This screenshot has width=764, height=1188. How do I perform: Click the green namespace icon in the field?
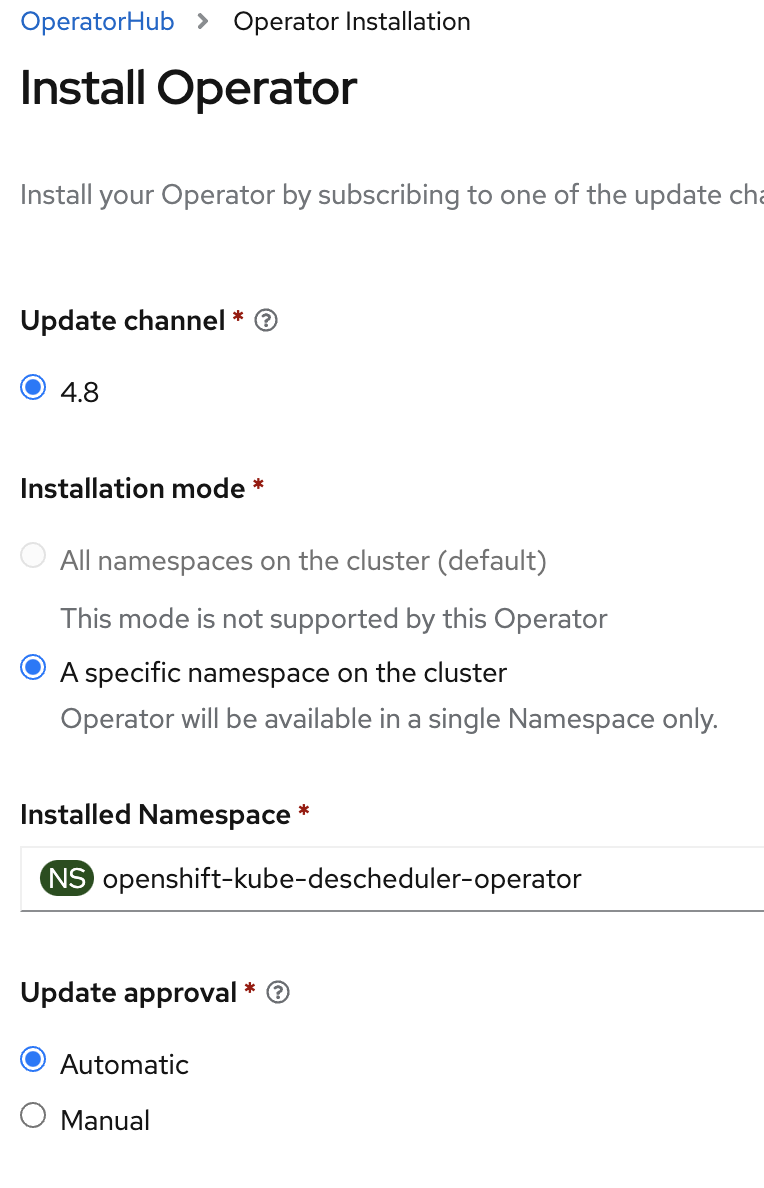click(66, 878)
